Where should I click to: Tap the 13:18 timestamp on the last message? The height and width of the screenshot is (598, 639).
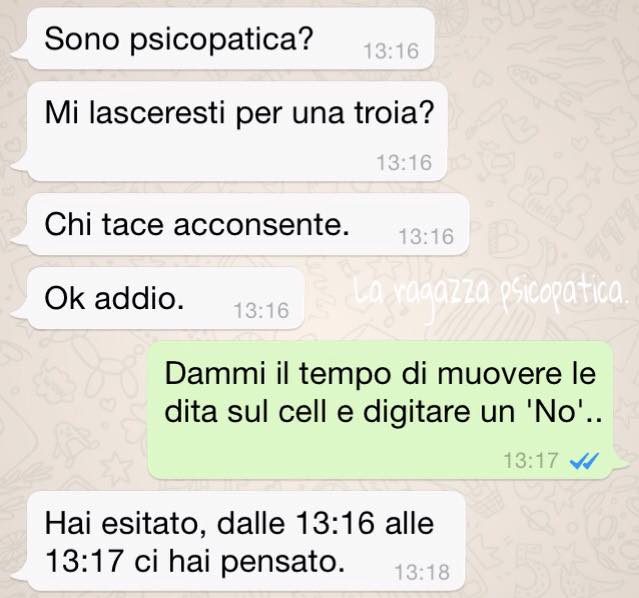pos(422,572)
